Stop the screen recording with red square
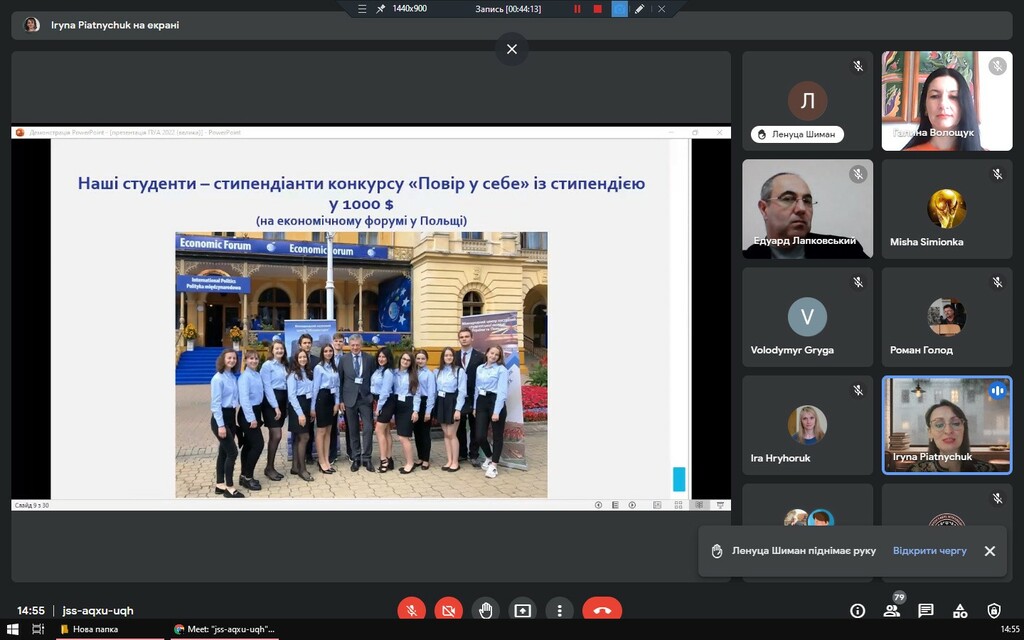Viewport: 1024px width, 640px height. click(598, 9)
